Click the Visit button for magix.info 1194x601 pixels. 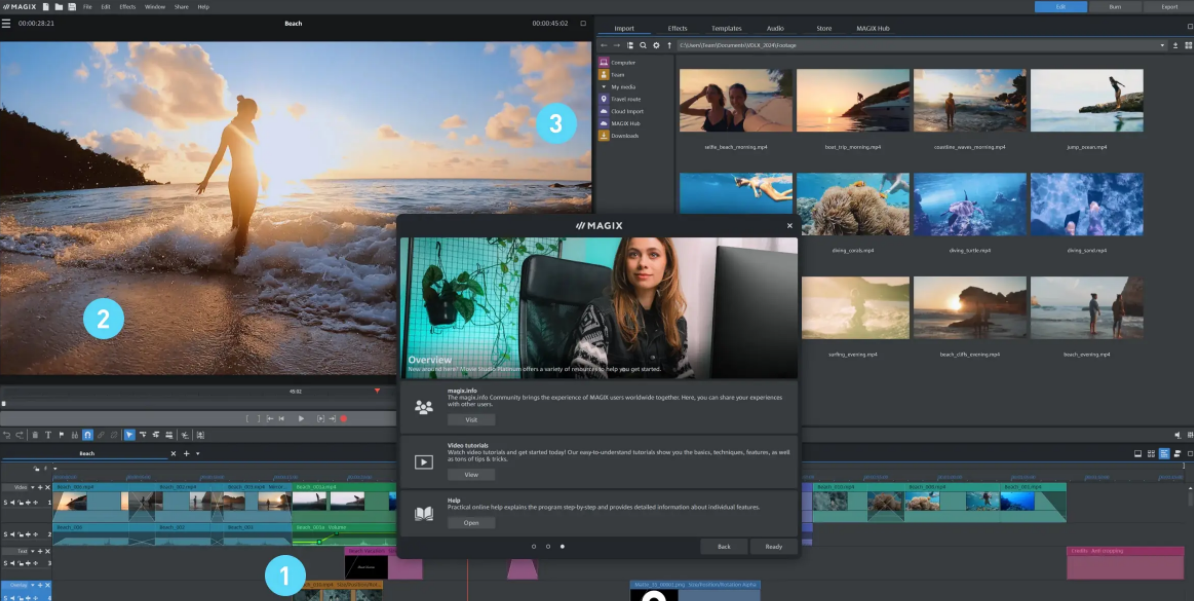click(x=471, y=420)
